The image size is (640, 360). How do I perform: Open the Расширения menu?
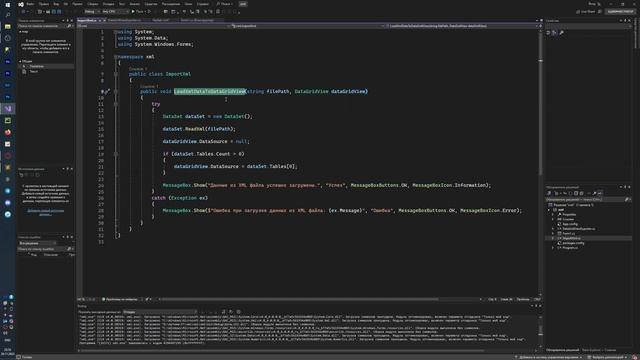171,4
